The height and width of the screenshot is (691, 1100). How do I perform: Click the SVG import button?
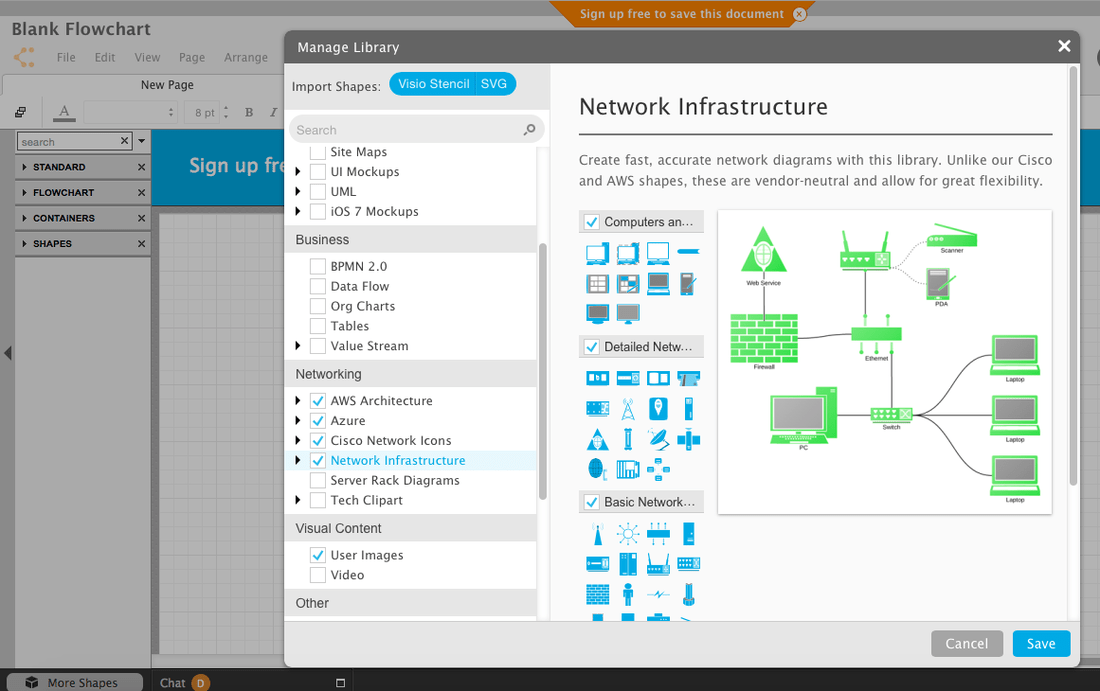[495, 84]
